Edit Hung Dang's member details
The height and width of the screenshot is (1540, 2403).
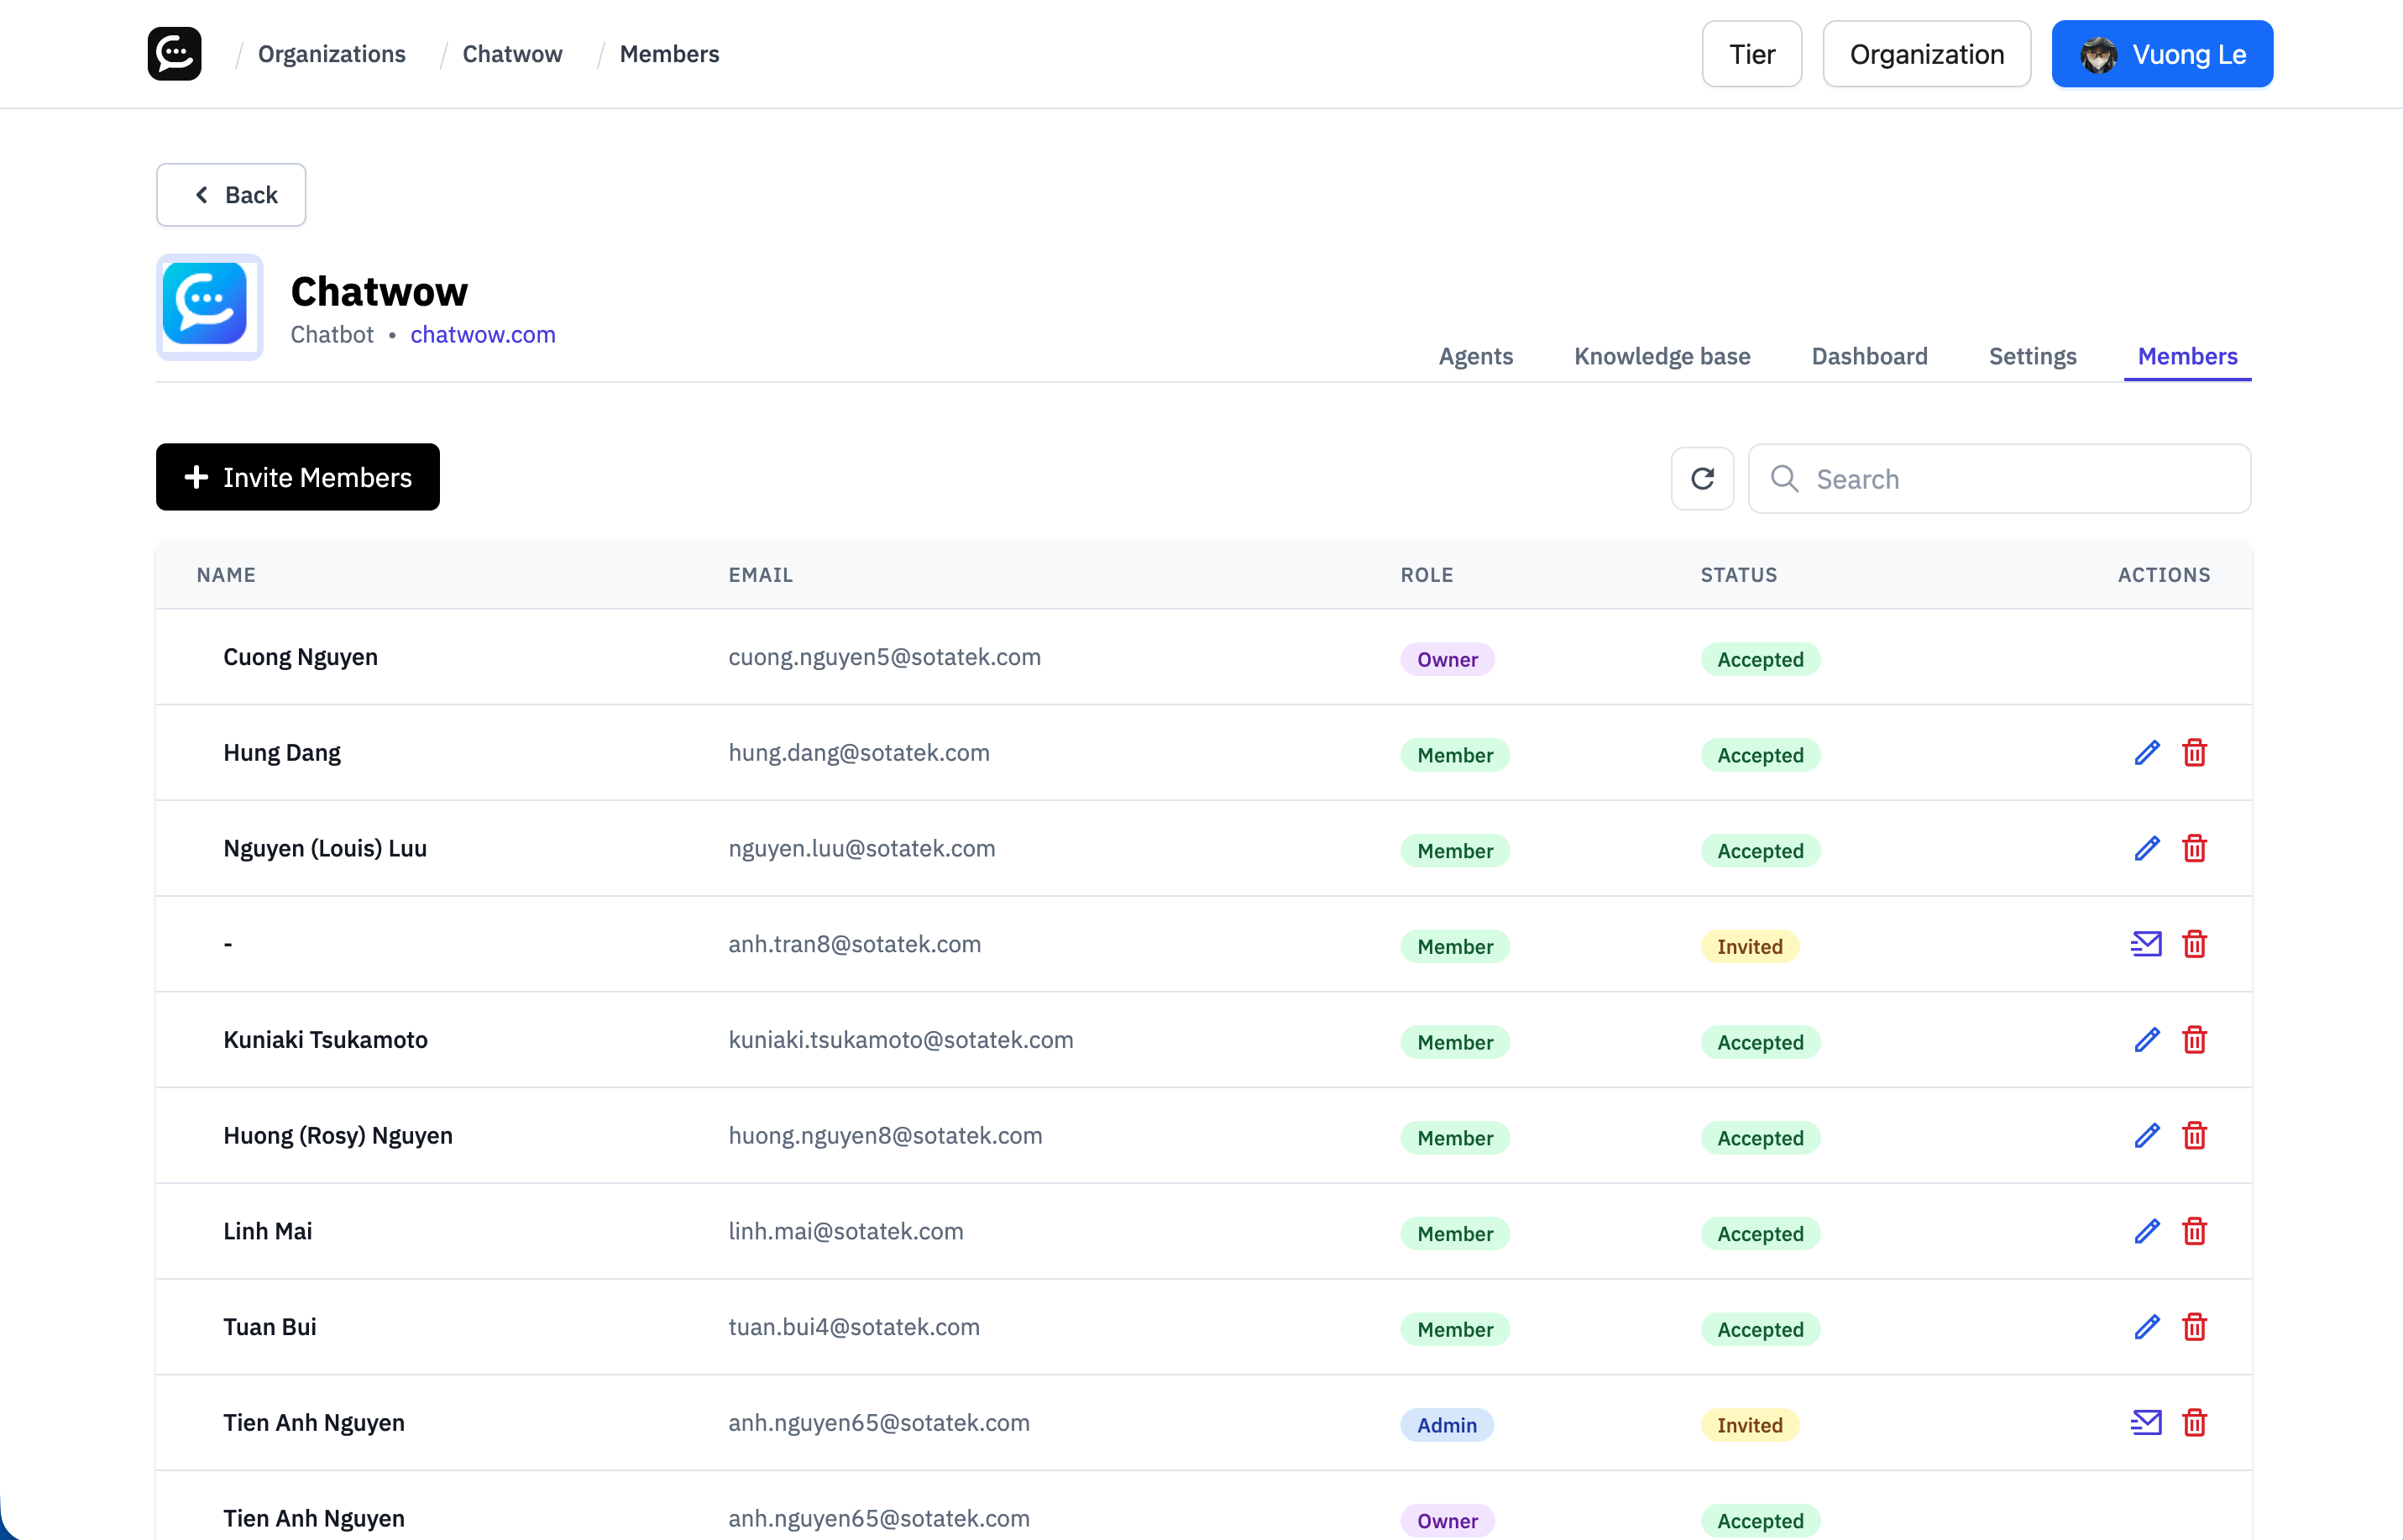point(2146,753)
